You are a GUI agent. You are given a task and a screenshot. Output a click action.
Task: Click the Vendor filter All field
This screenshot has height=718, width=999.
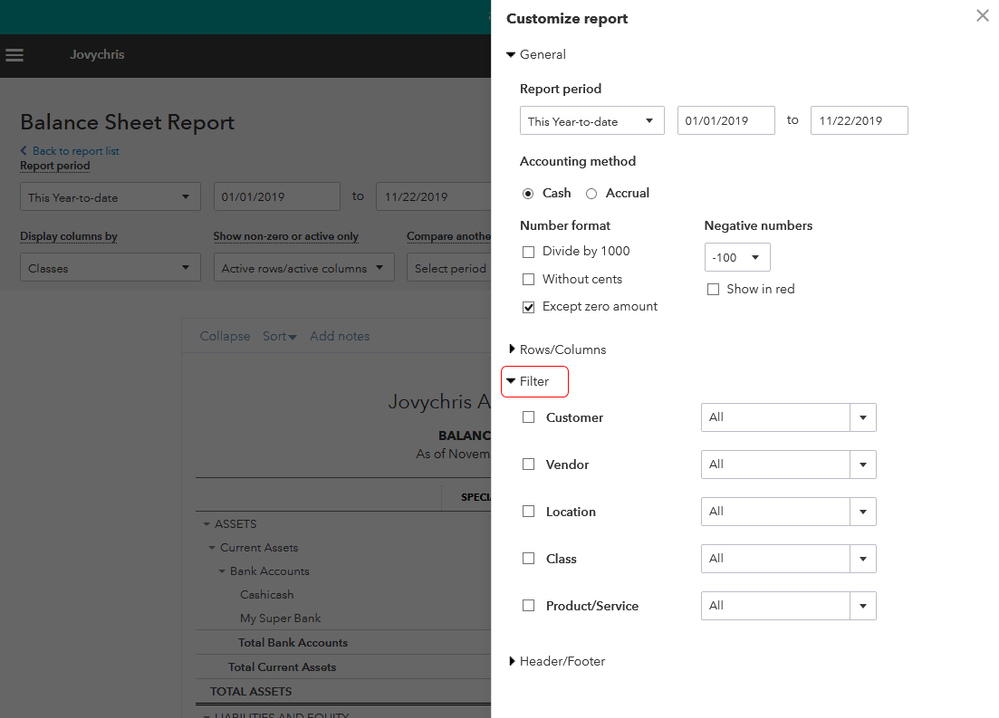(x=775, y=465)
